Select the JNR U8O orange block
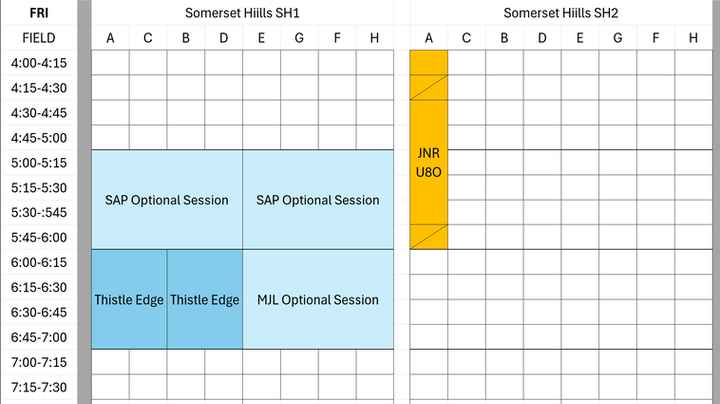This screenshot has height=404, width=720. coord(428,150)
